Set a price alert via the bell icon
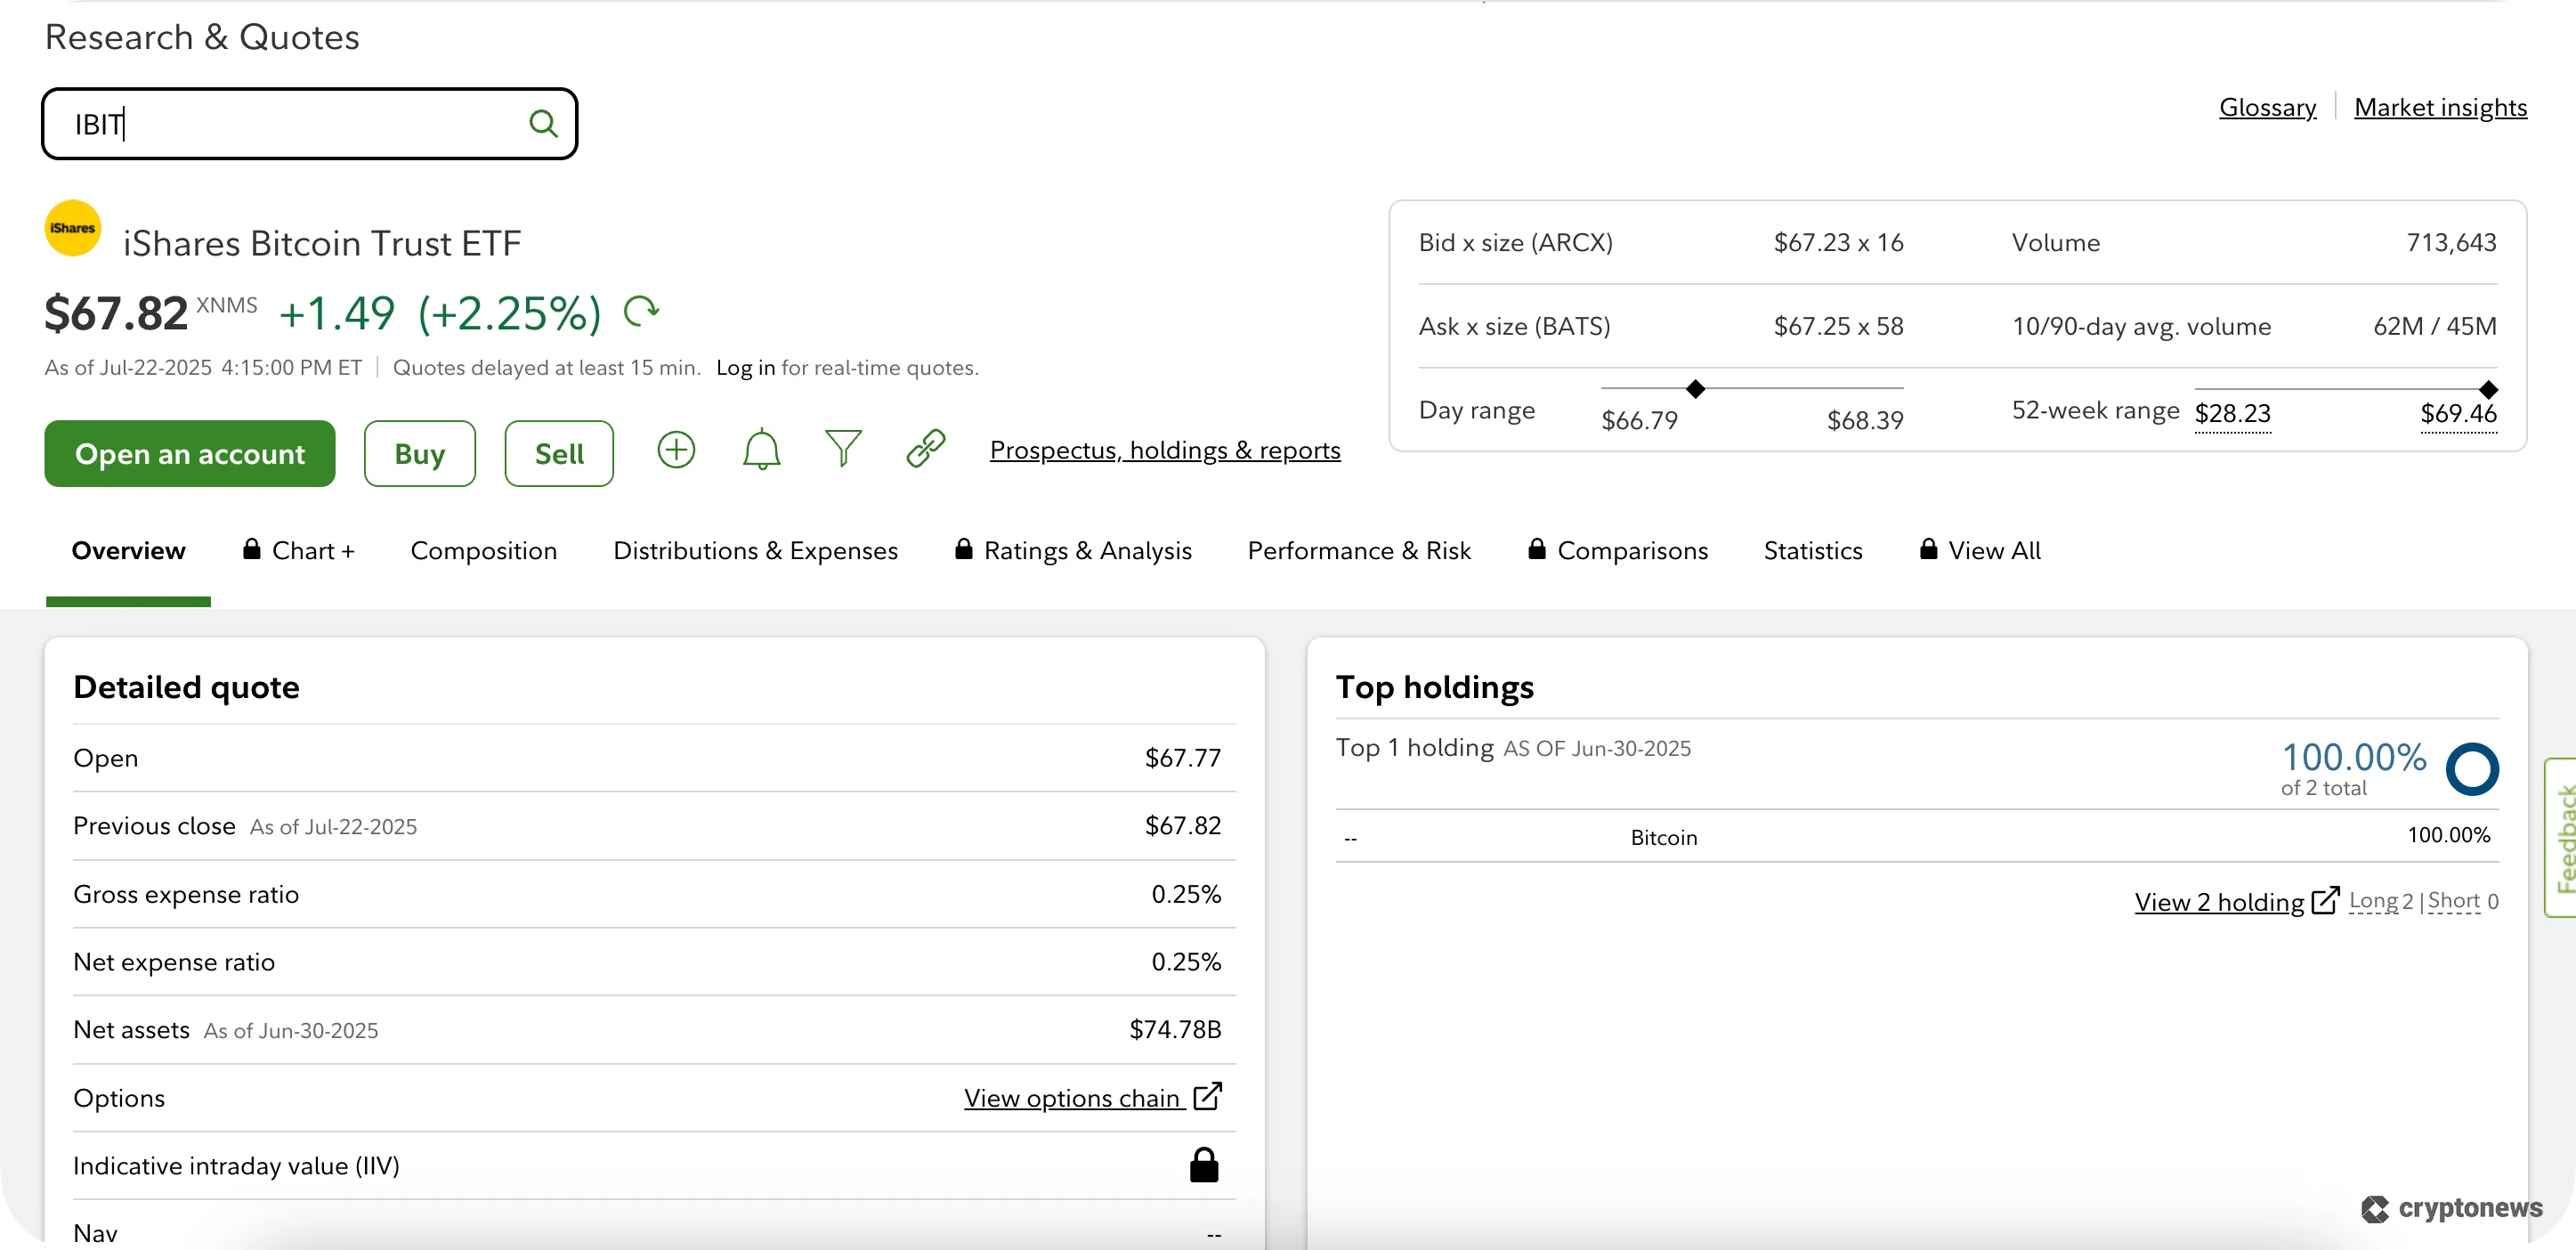Screen dimensions: 2576x1250 click(761, 450)
